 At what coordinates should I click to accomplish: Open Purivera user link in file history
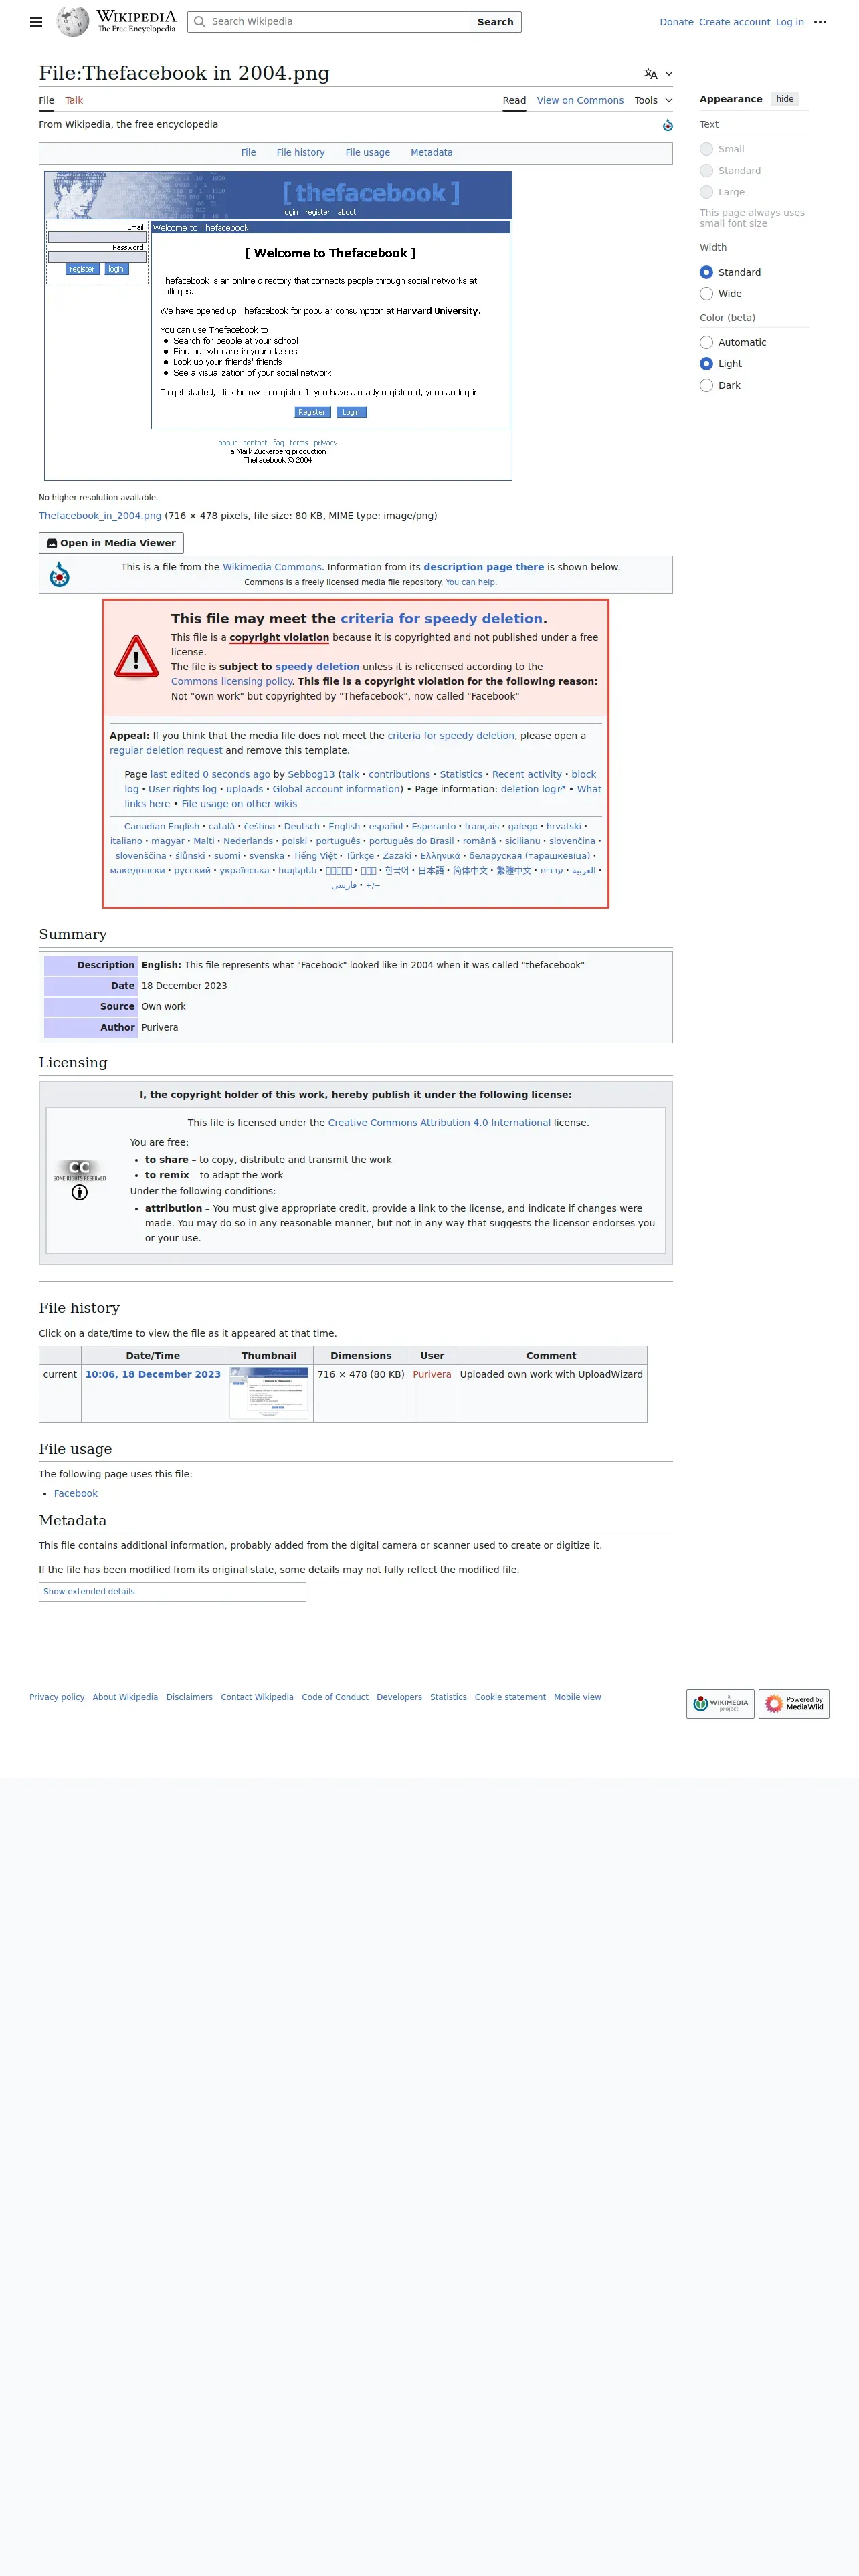pos(432,1375)
